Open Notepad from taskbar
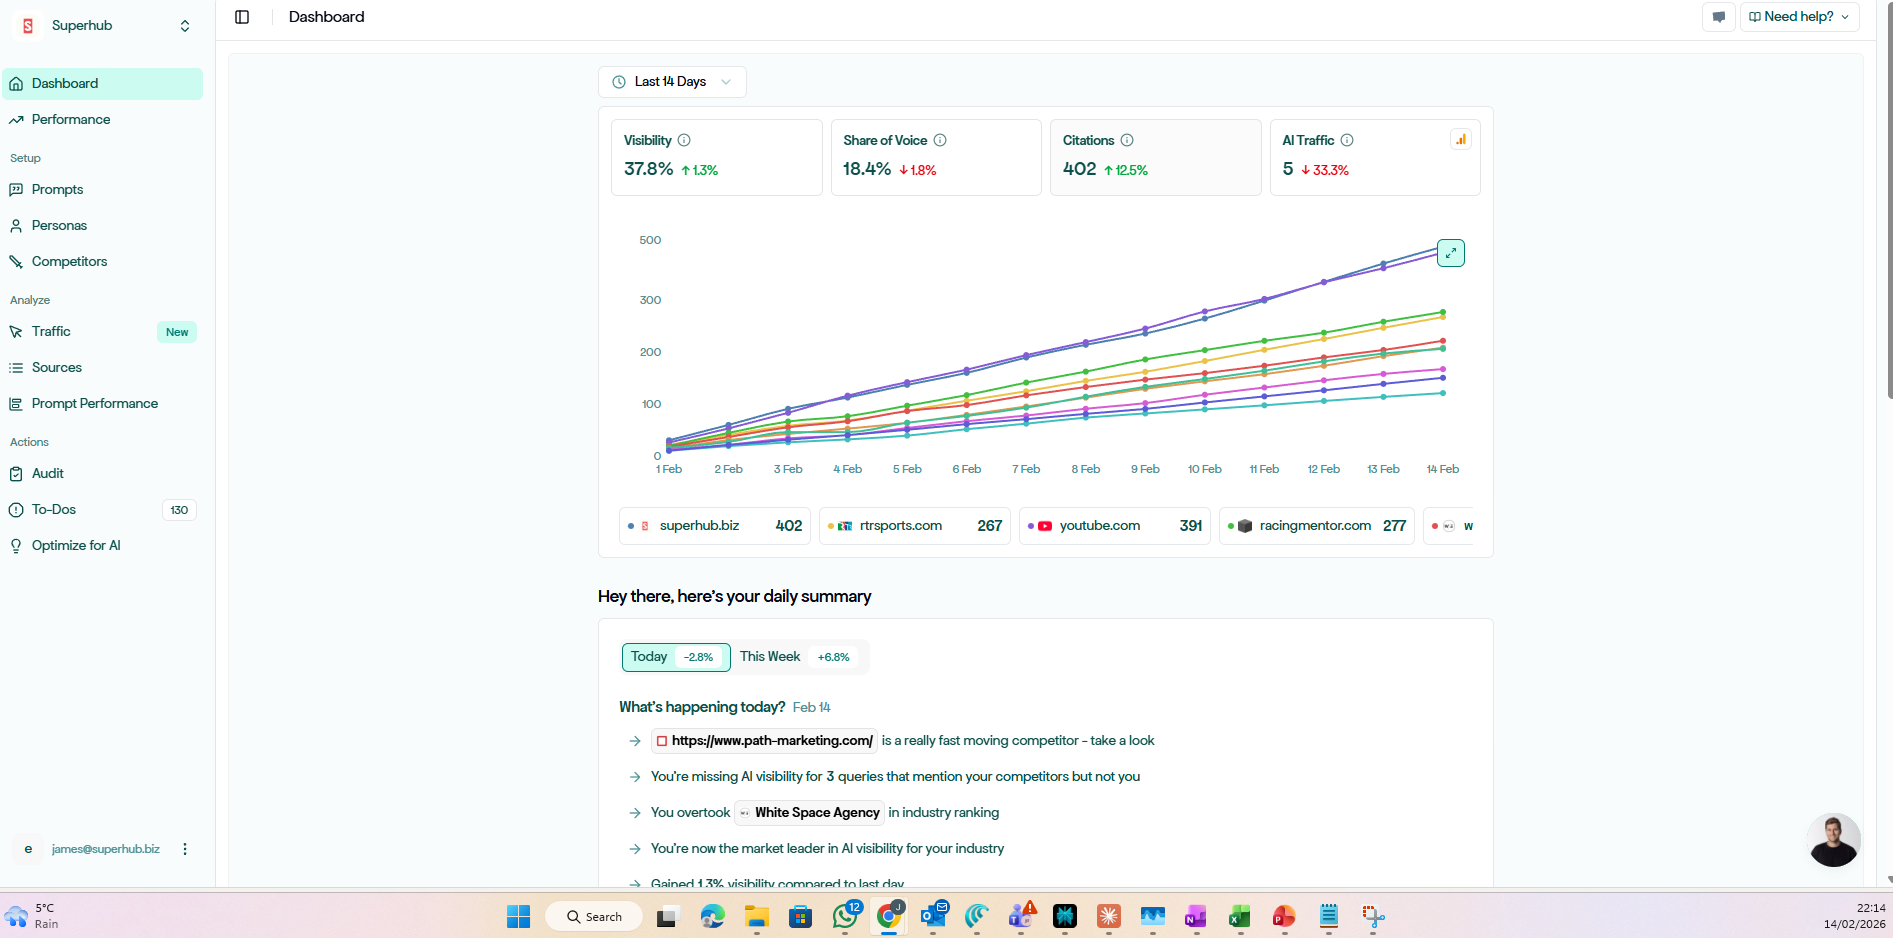Image resolution: width=1893 pixels, height=938 pixels. click(x=1328, y=916)
